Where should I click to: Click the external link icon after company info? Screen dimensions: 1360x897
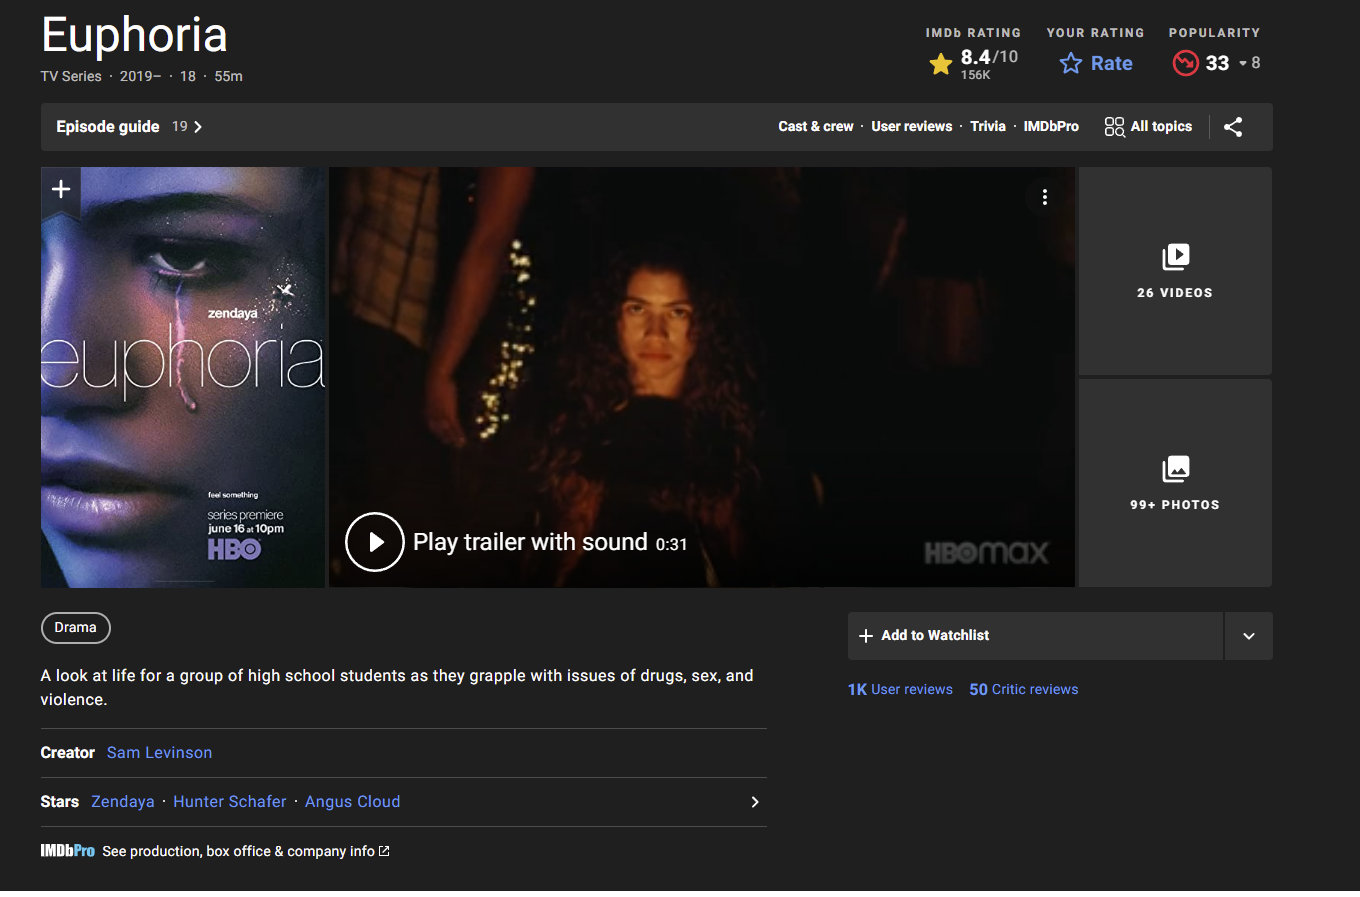[384, 851]
